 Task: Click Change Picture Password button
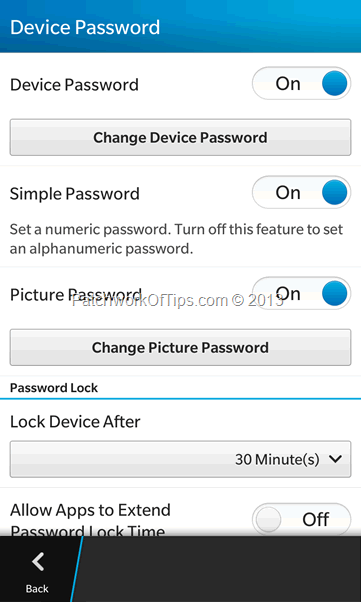click(180, 347)
